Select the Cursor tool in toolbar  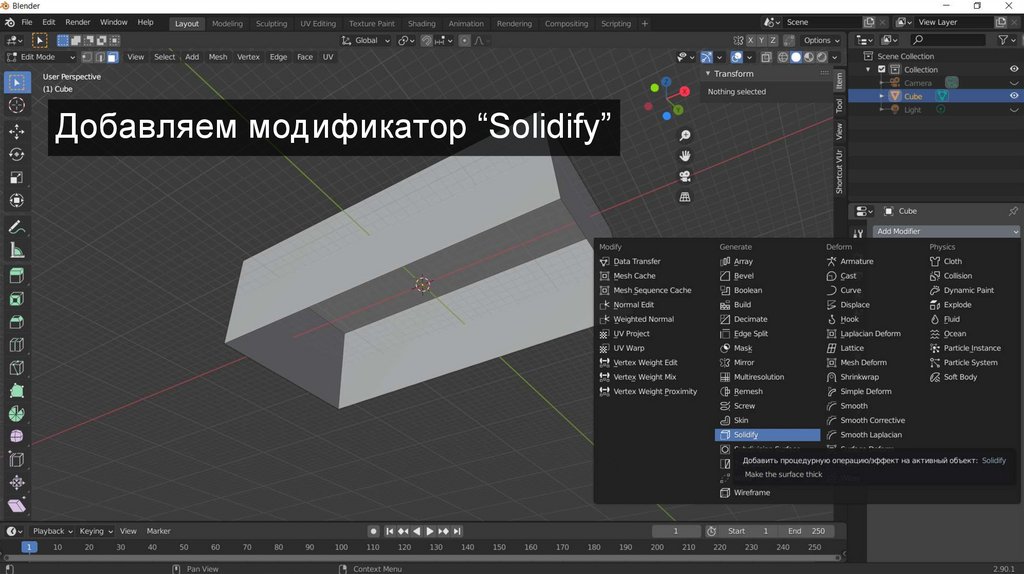click(x=17, y=105)
